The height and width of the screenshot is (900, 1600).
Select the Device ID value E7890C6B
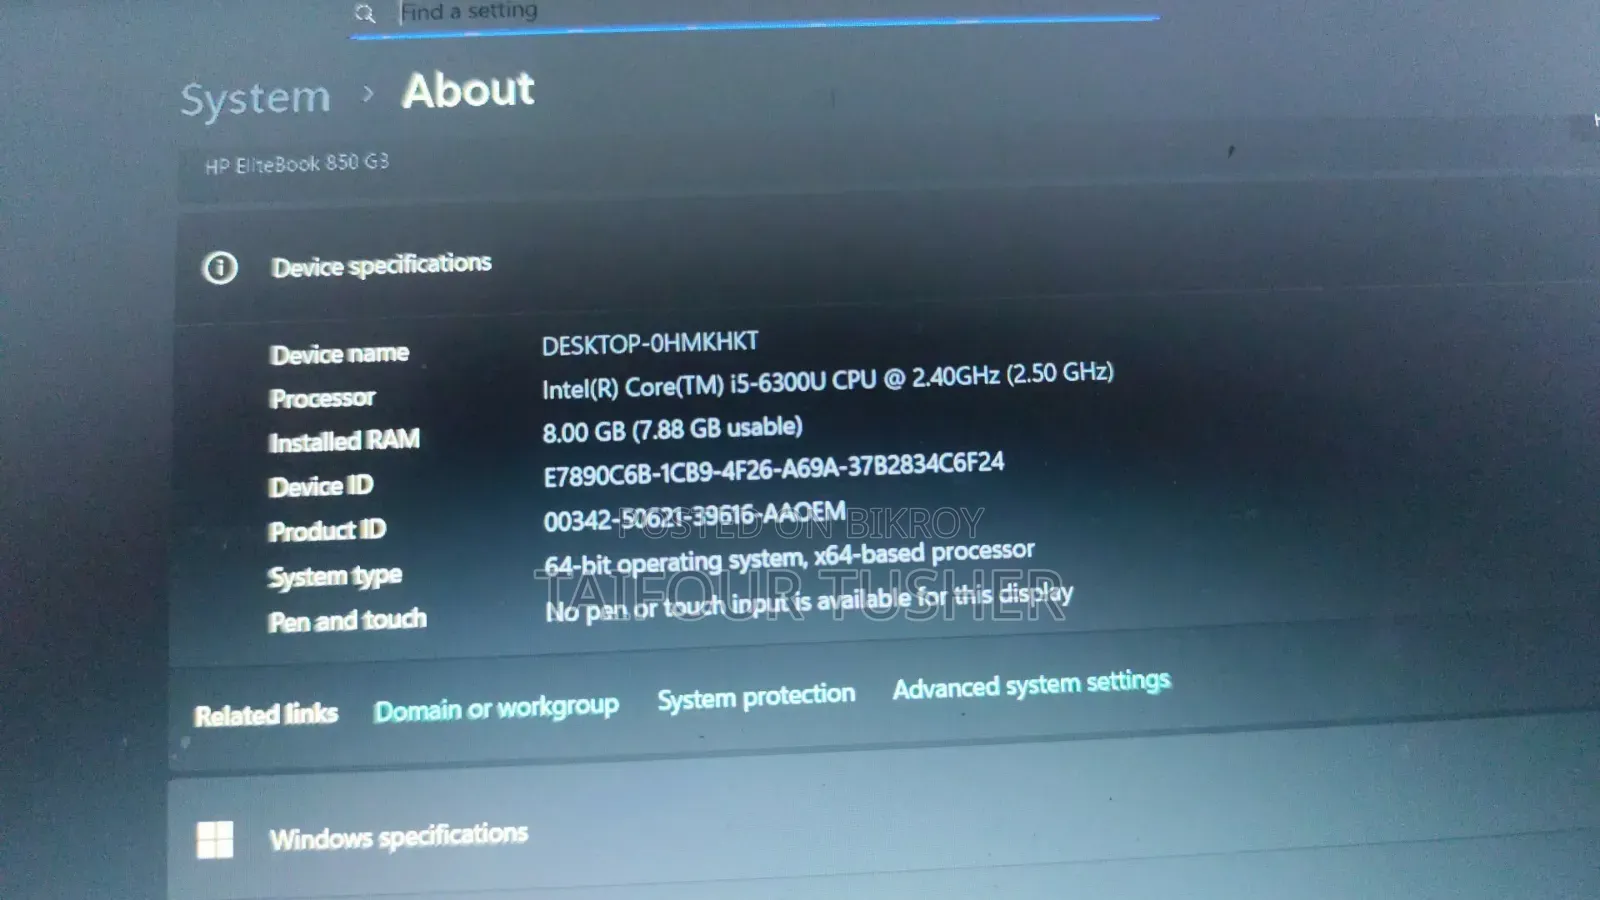pos(774,469)
